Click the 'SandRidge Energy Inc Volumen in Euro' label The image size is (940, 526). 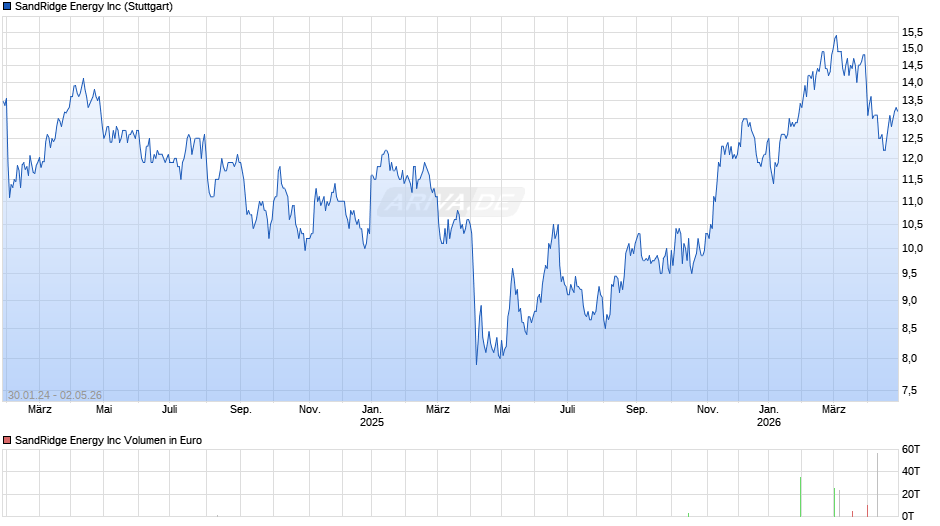109,440
